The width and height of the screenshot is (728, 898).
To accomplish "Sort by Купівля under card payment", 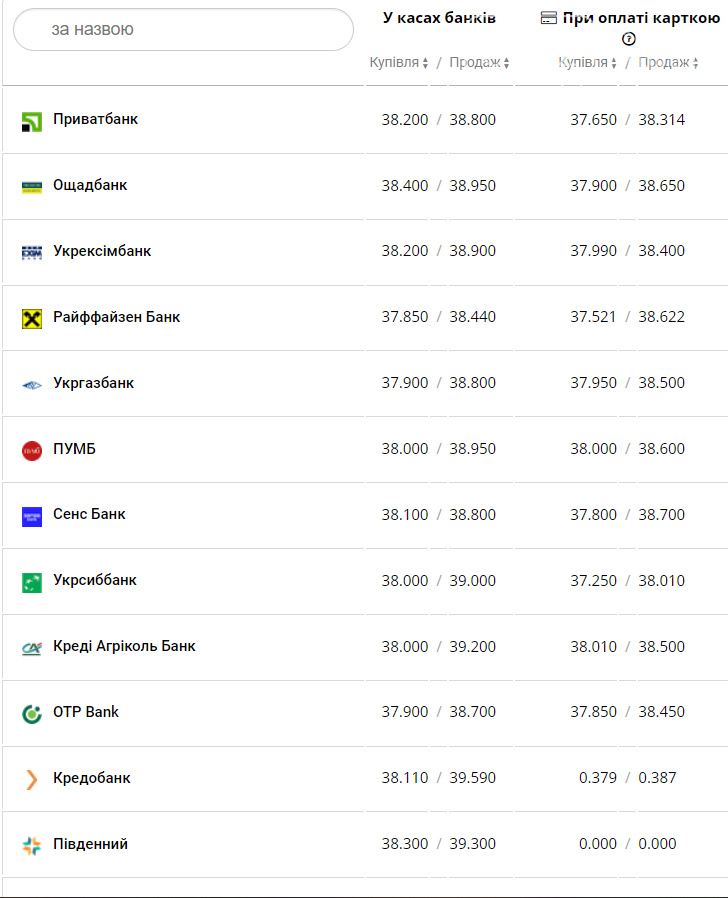I will pos(588,63).
